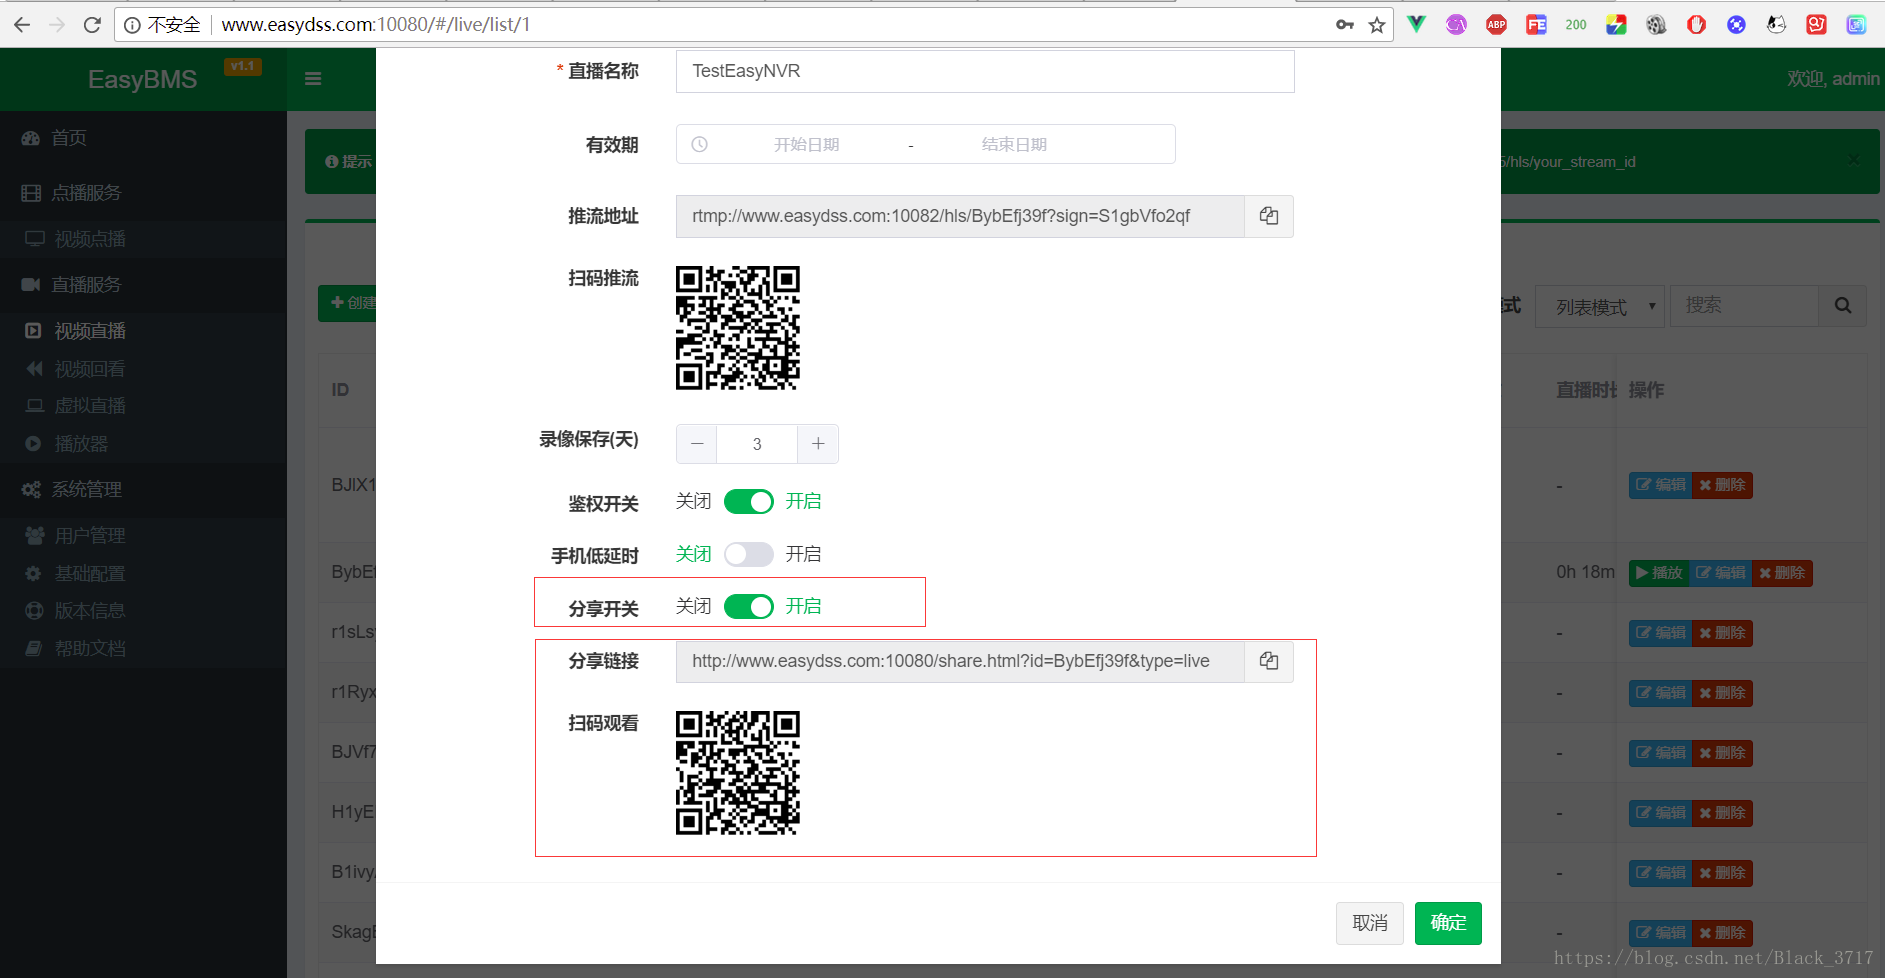Open the ABP adblock extension
Screen dimensions: 1885x978
point(1496,25)
